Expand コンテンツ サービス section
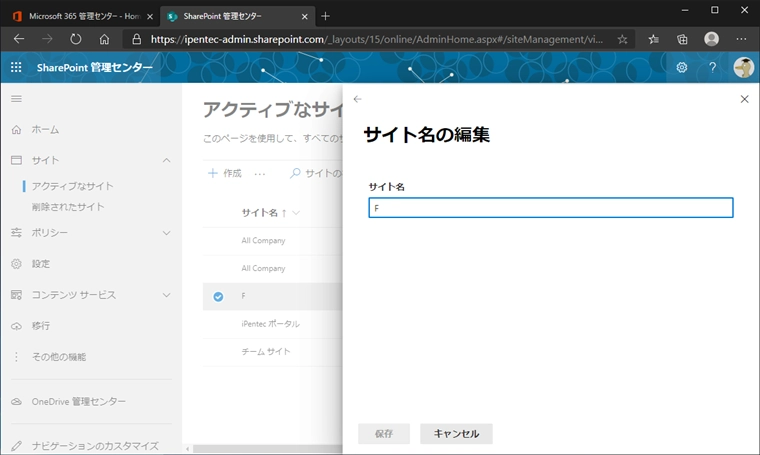 pyautogui.click(x=166, y=295)
